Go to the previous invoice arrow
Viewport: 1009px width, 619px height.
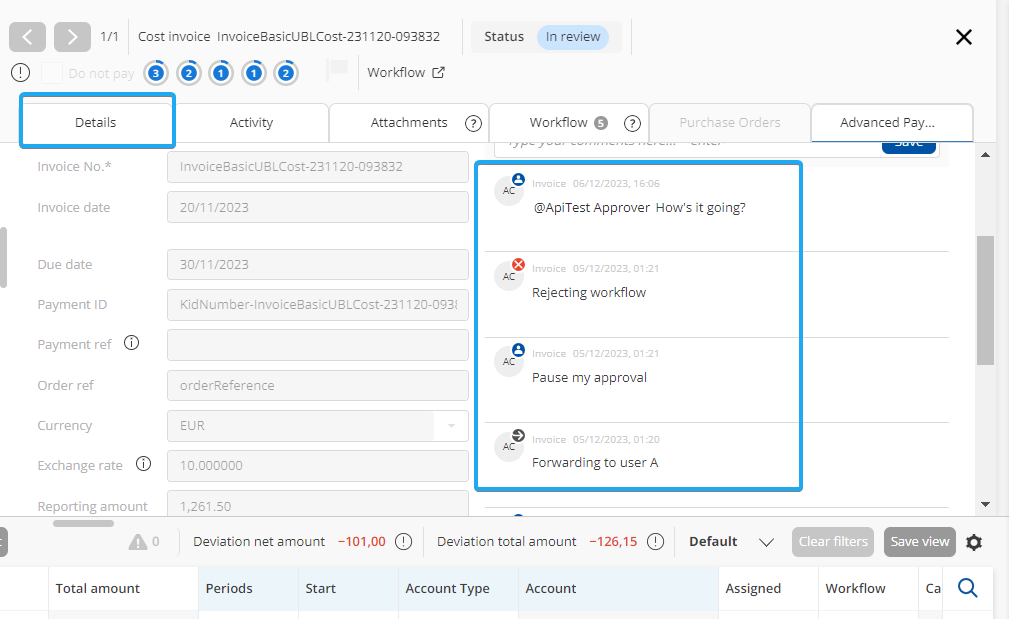[27, 37]
